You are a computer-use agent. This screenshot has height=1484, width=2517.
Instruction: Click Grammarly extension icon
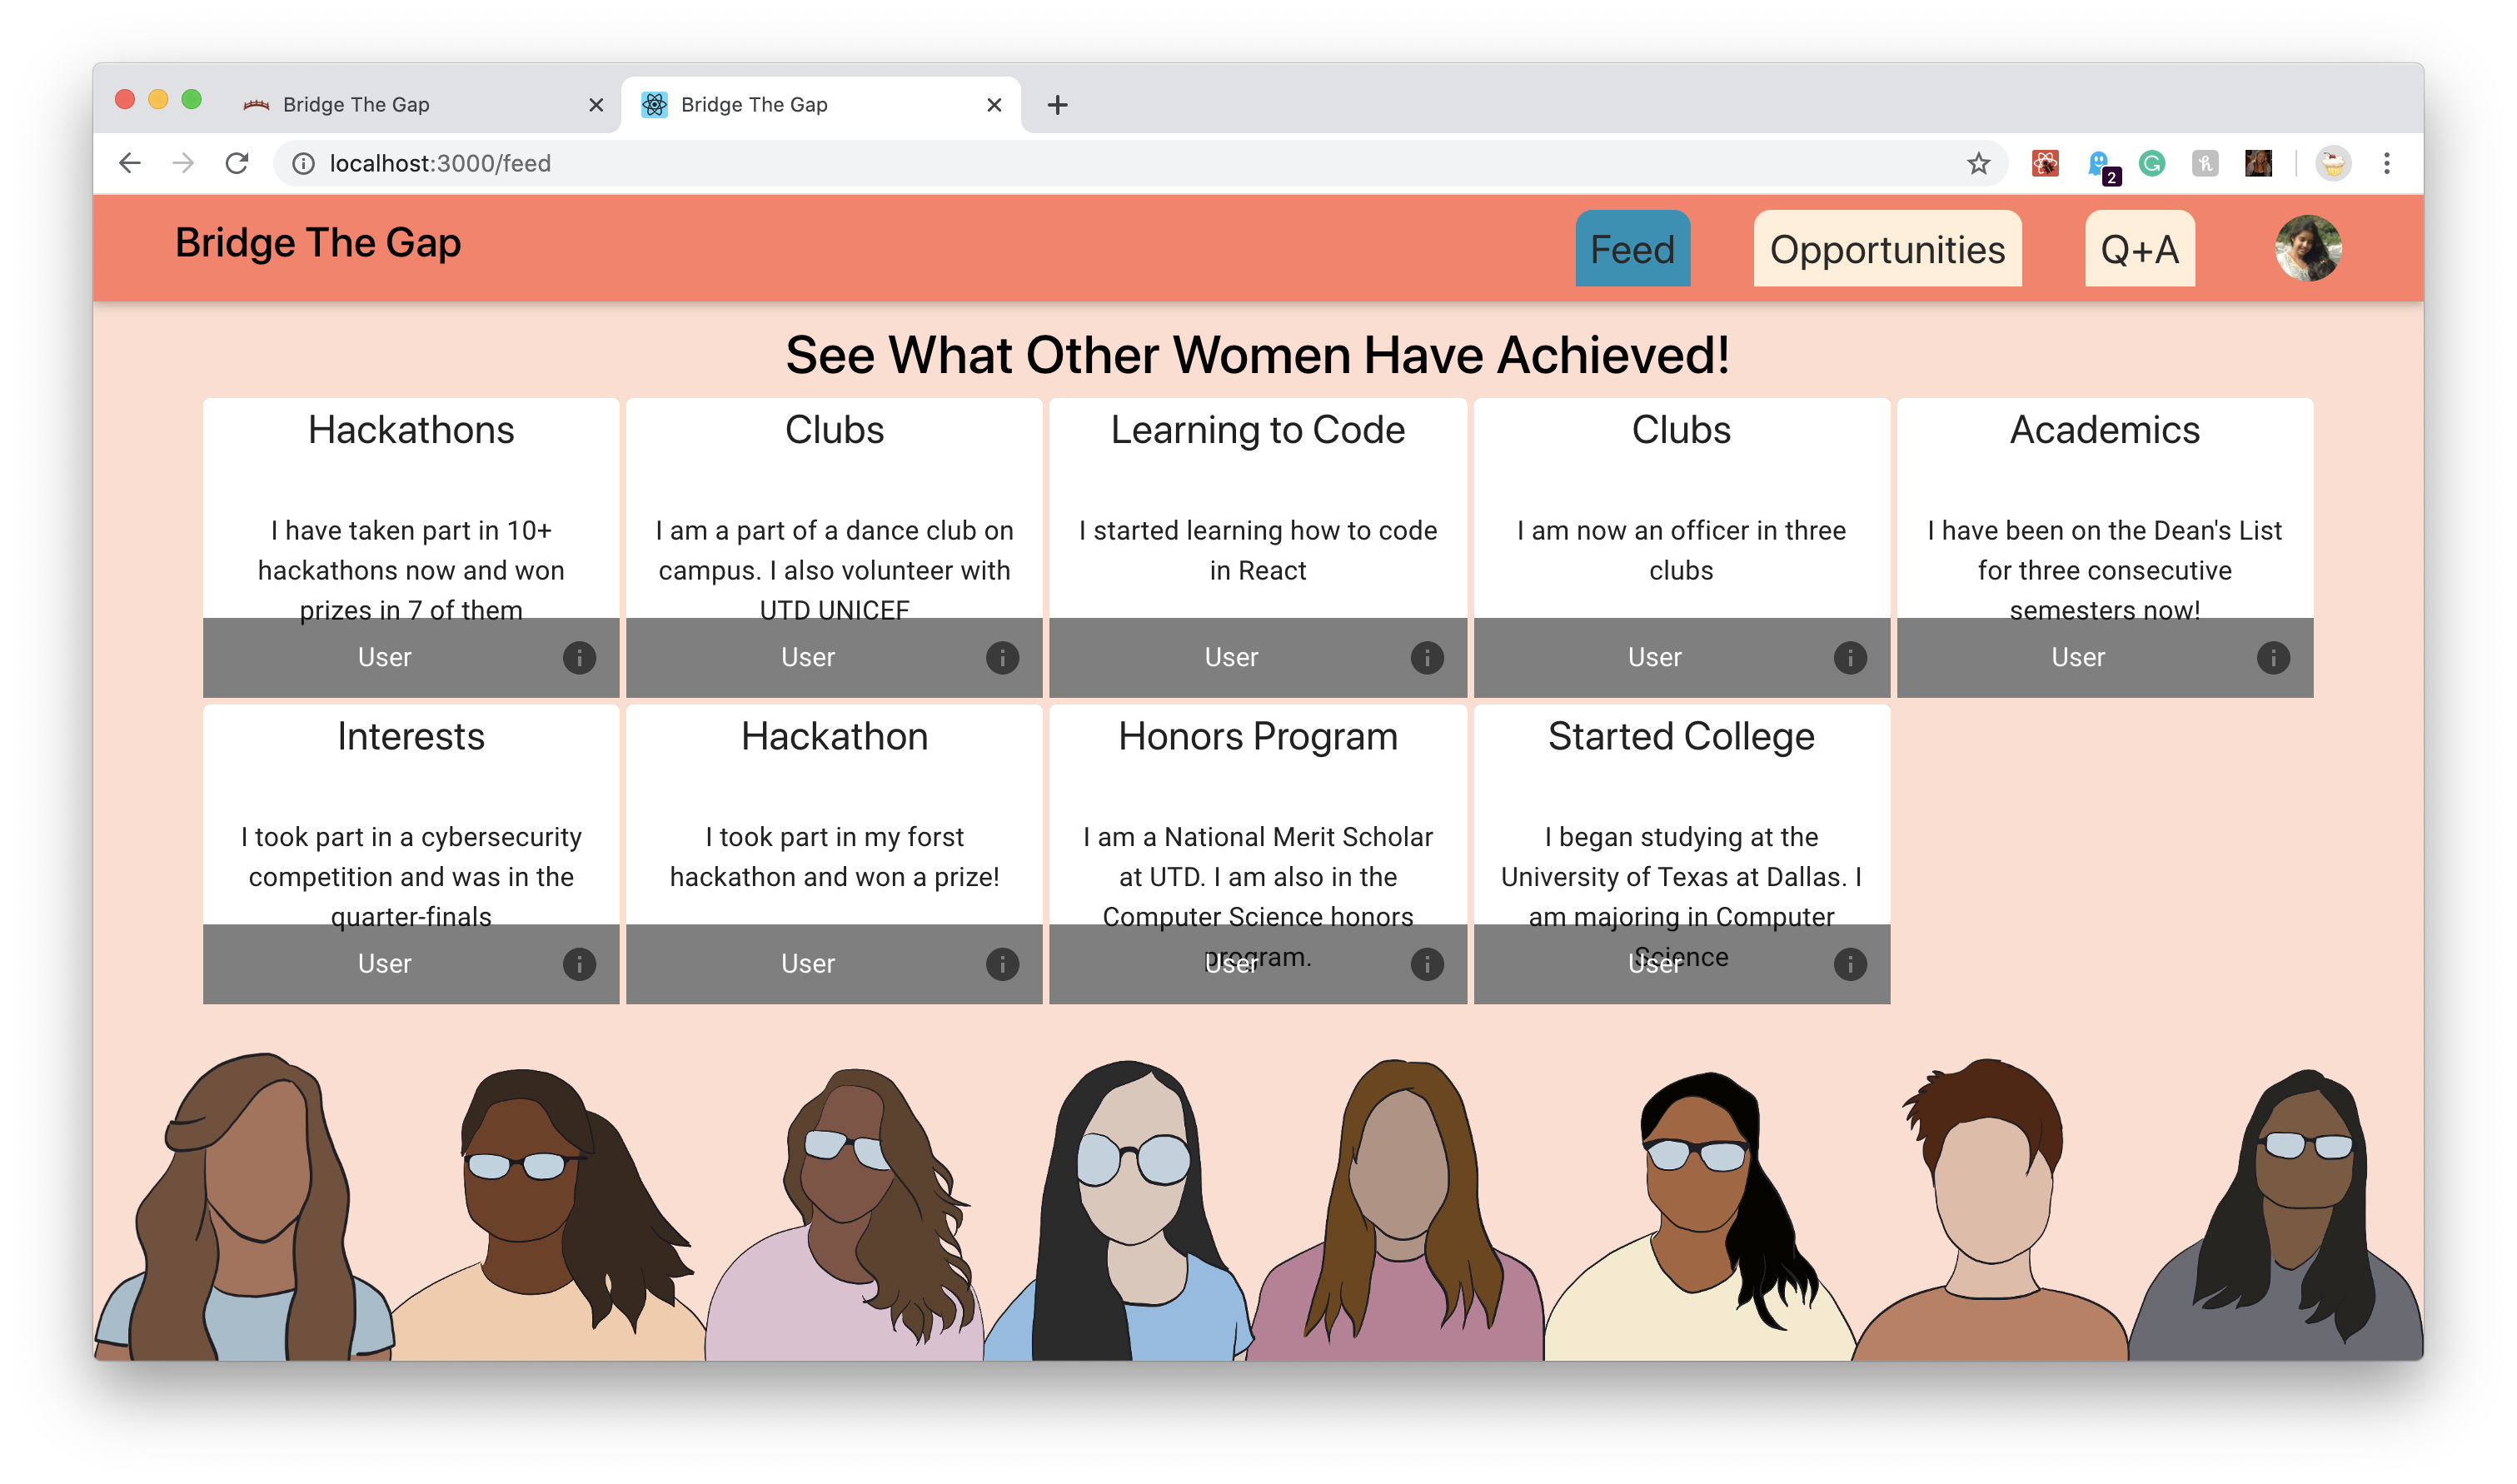pyautogui.click(x=2151, y=163)
